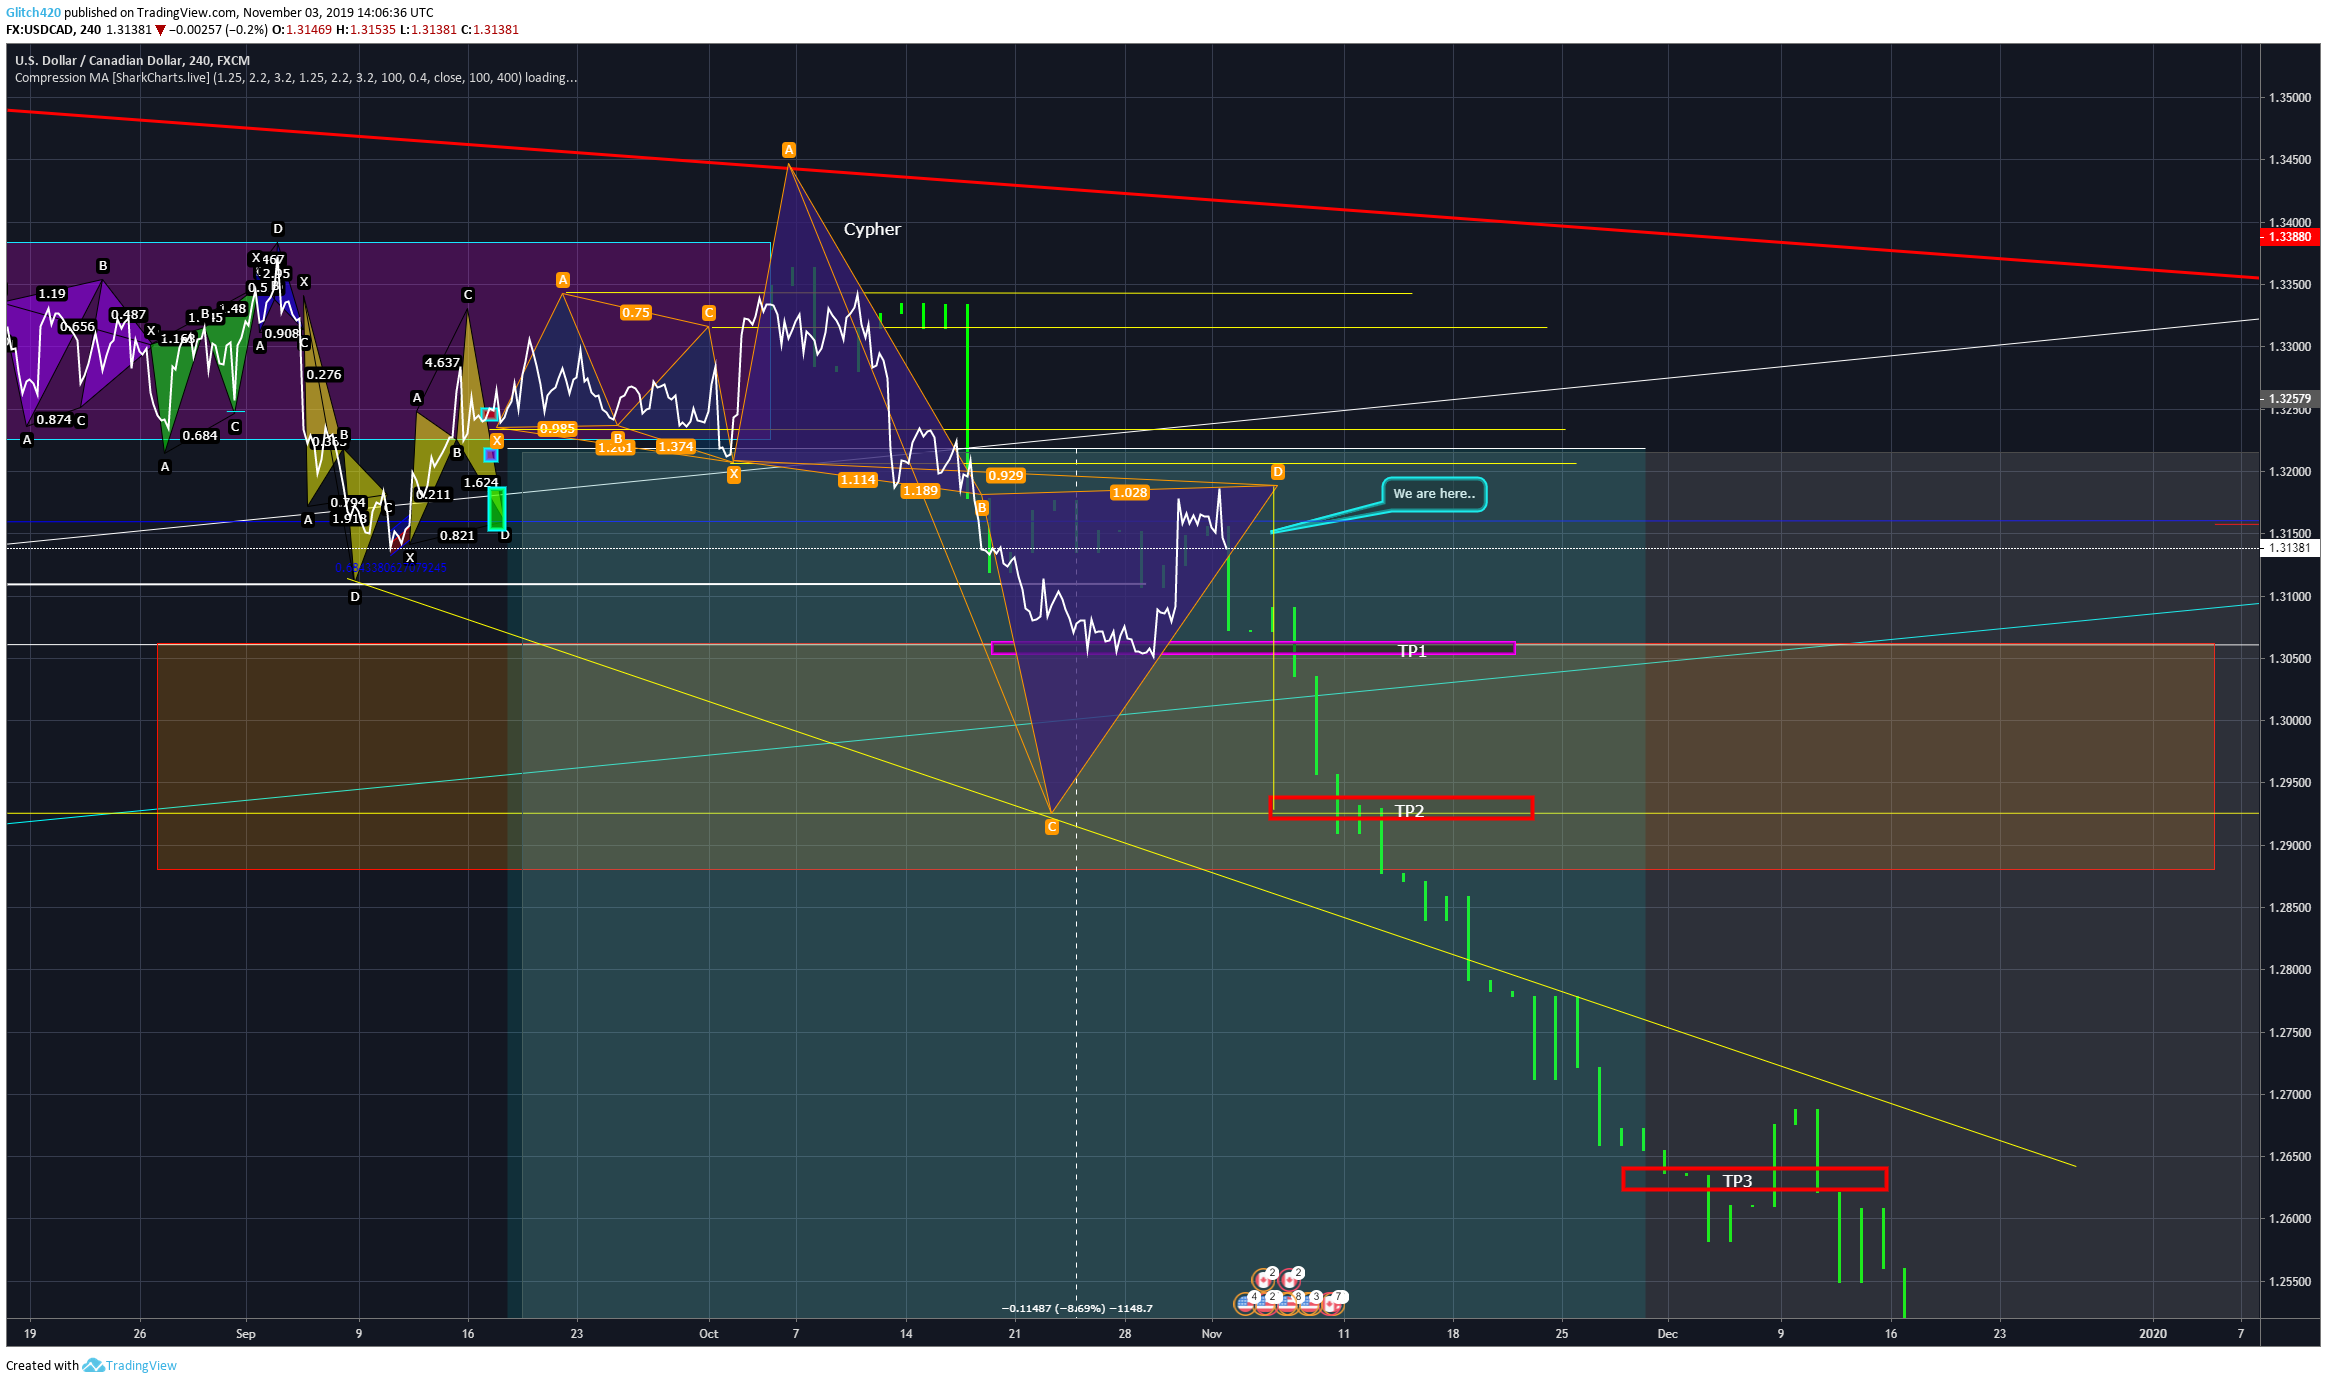The width and height of the screenshot is (2327, 1383).
Task: Click the 4.637 ratio label
Action: pos(442,363)
